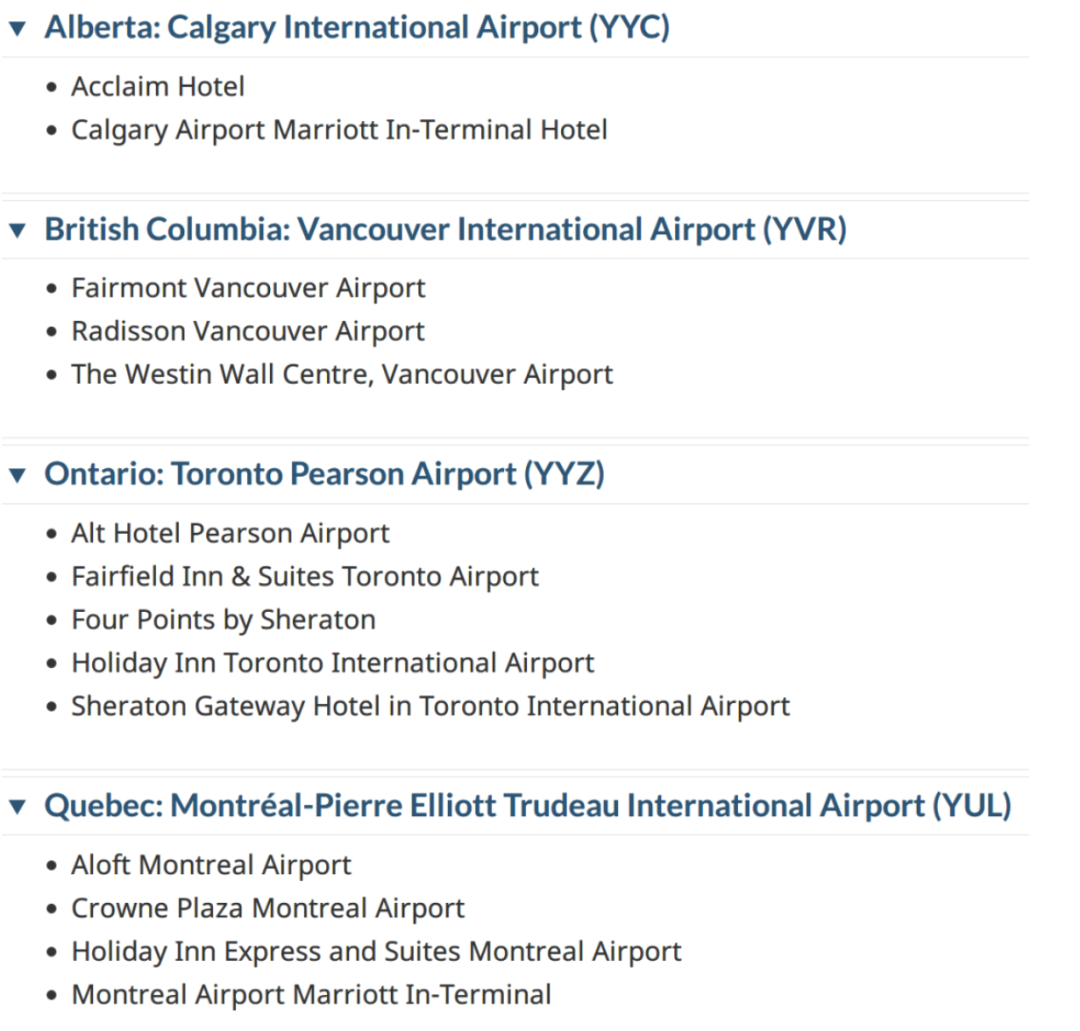This screenshot has height=1031, width=1080.
Task: Click Aloft Montreal Airport entry
Action: coord(211,865)
